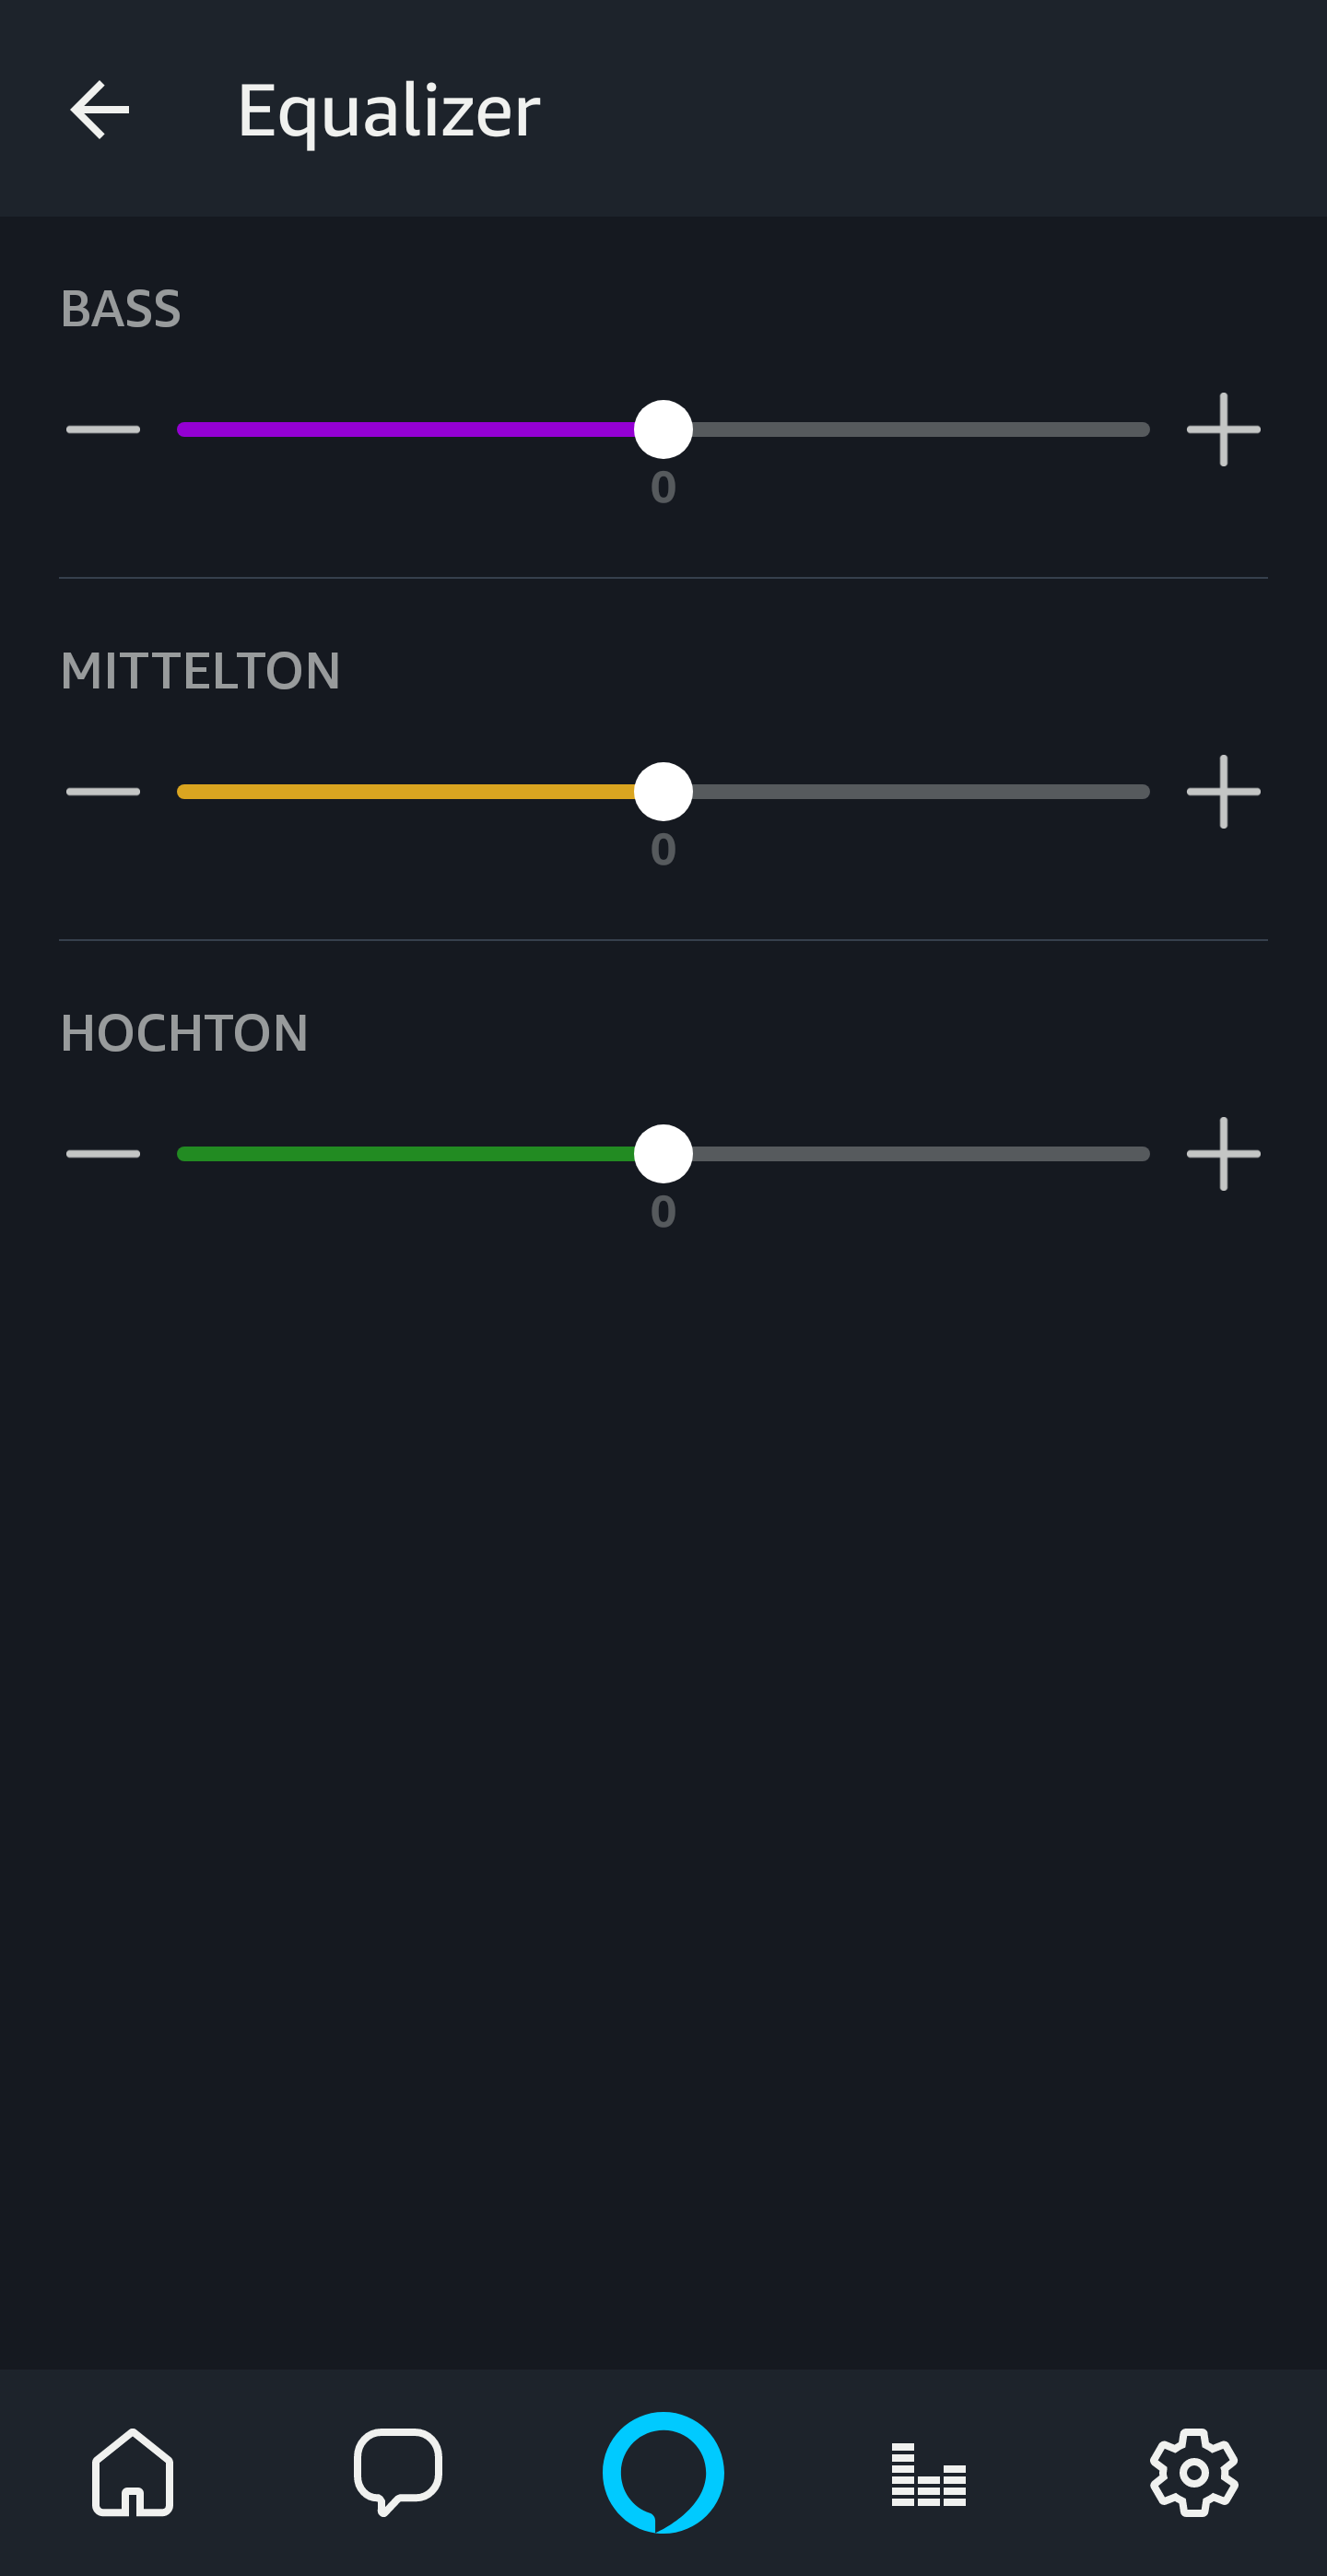Open Settings via the gear icon
1327x2576 pixels.
pos(1194,2472)
